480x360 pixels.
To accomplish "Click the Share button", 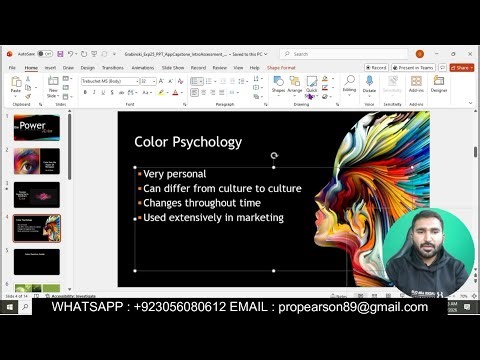I will point(462,68).
